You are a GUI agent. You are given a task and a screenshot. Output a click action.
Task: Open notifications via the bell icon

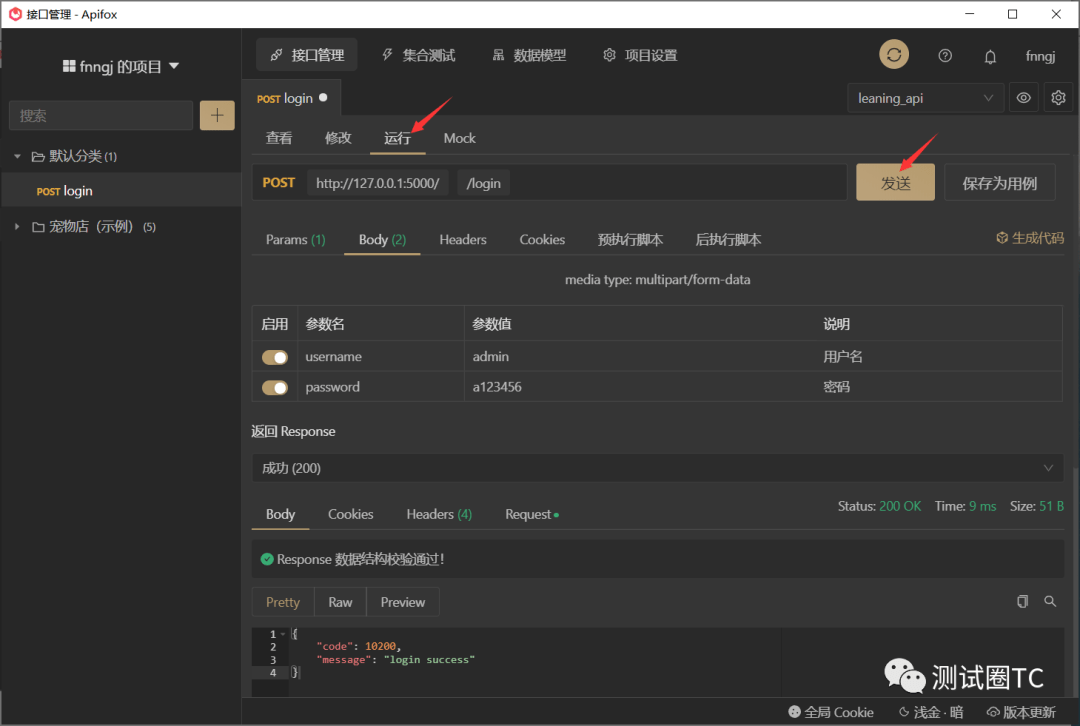tap(990, 56)
